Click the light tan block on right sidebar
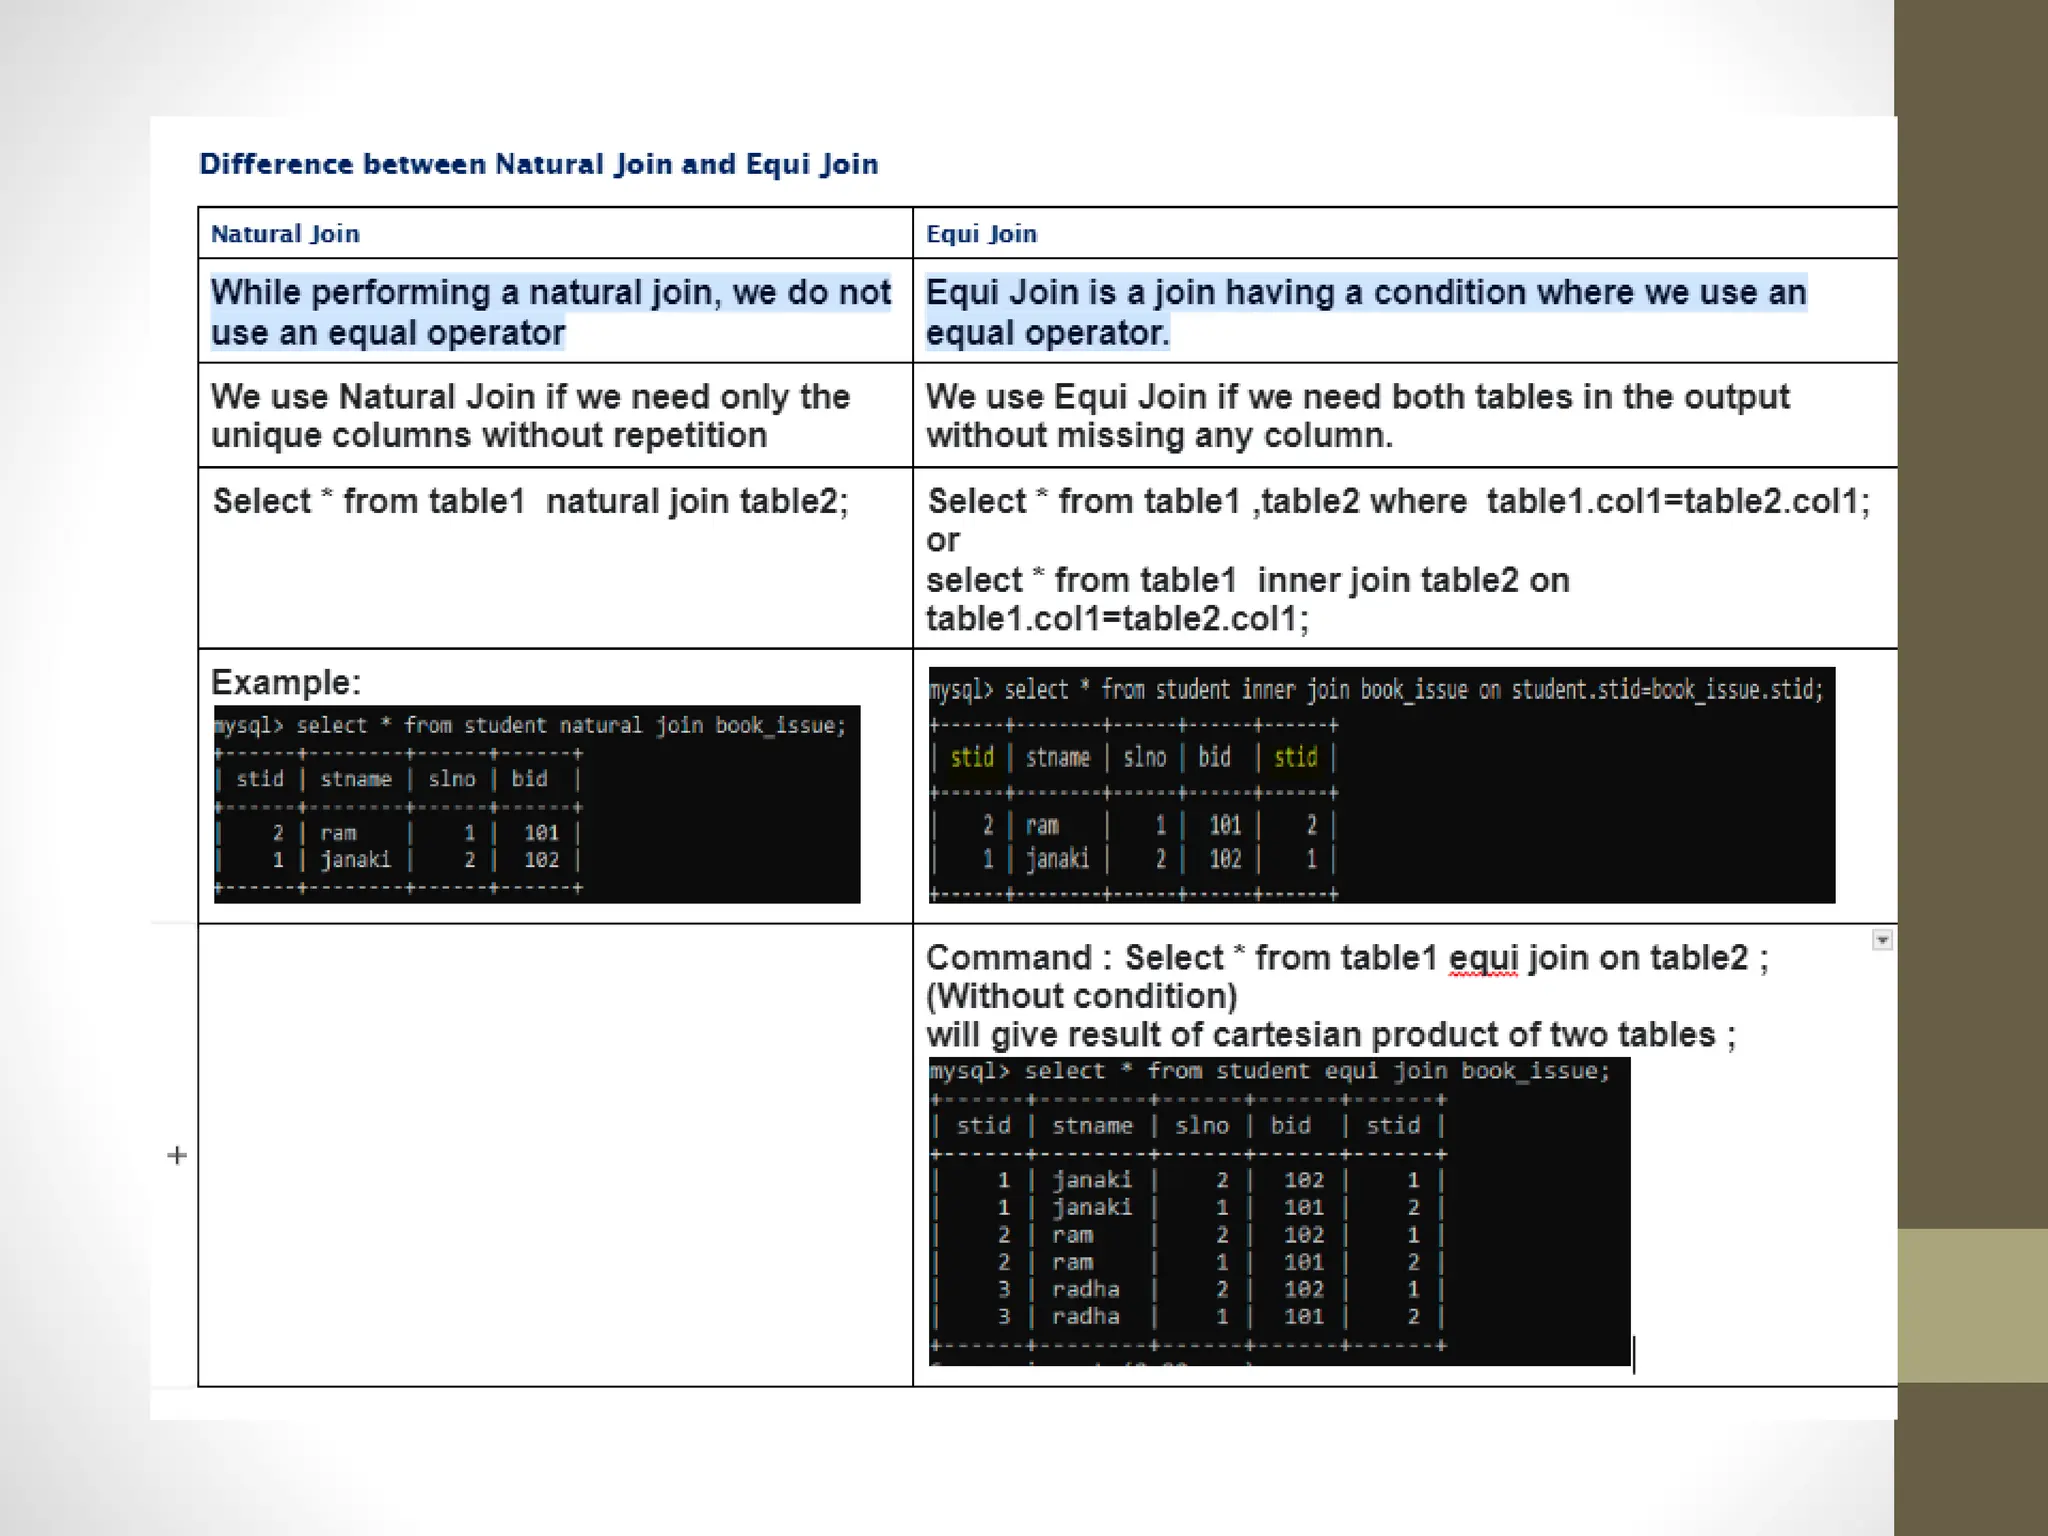Image resolution: width=2048 pixels, height=1536 pixels. coord(1971,1305)
